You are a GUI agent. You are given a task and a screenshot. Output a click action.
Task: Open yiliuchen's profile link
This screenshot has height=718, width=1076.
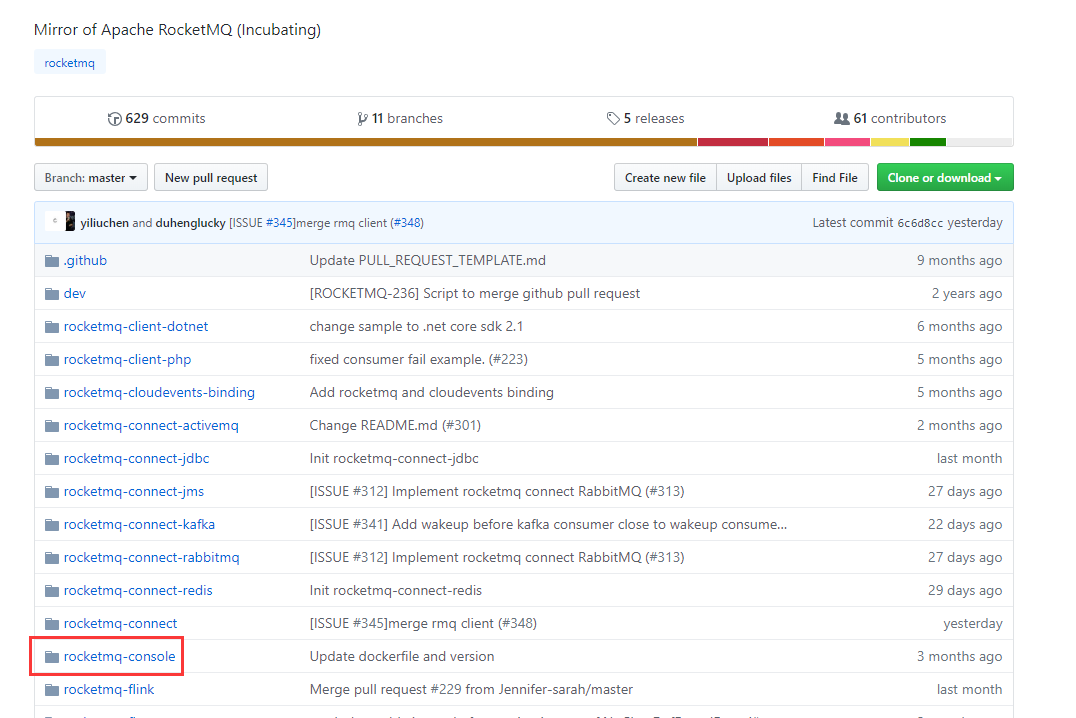(104, 222)
